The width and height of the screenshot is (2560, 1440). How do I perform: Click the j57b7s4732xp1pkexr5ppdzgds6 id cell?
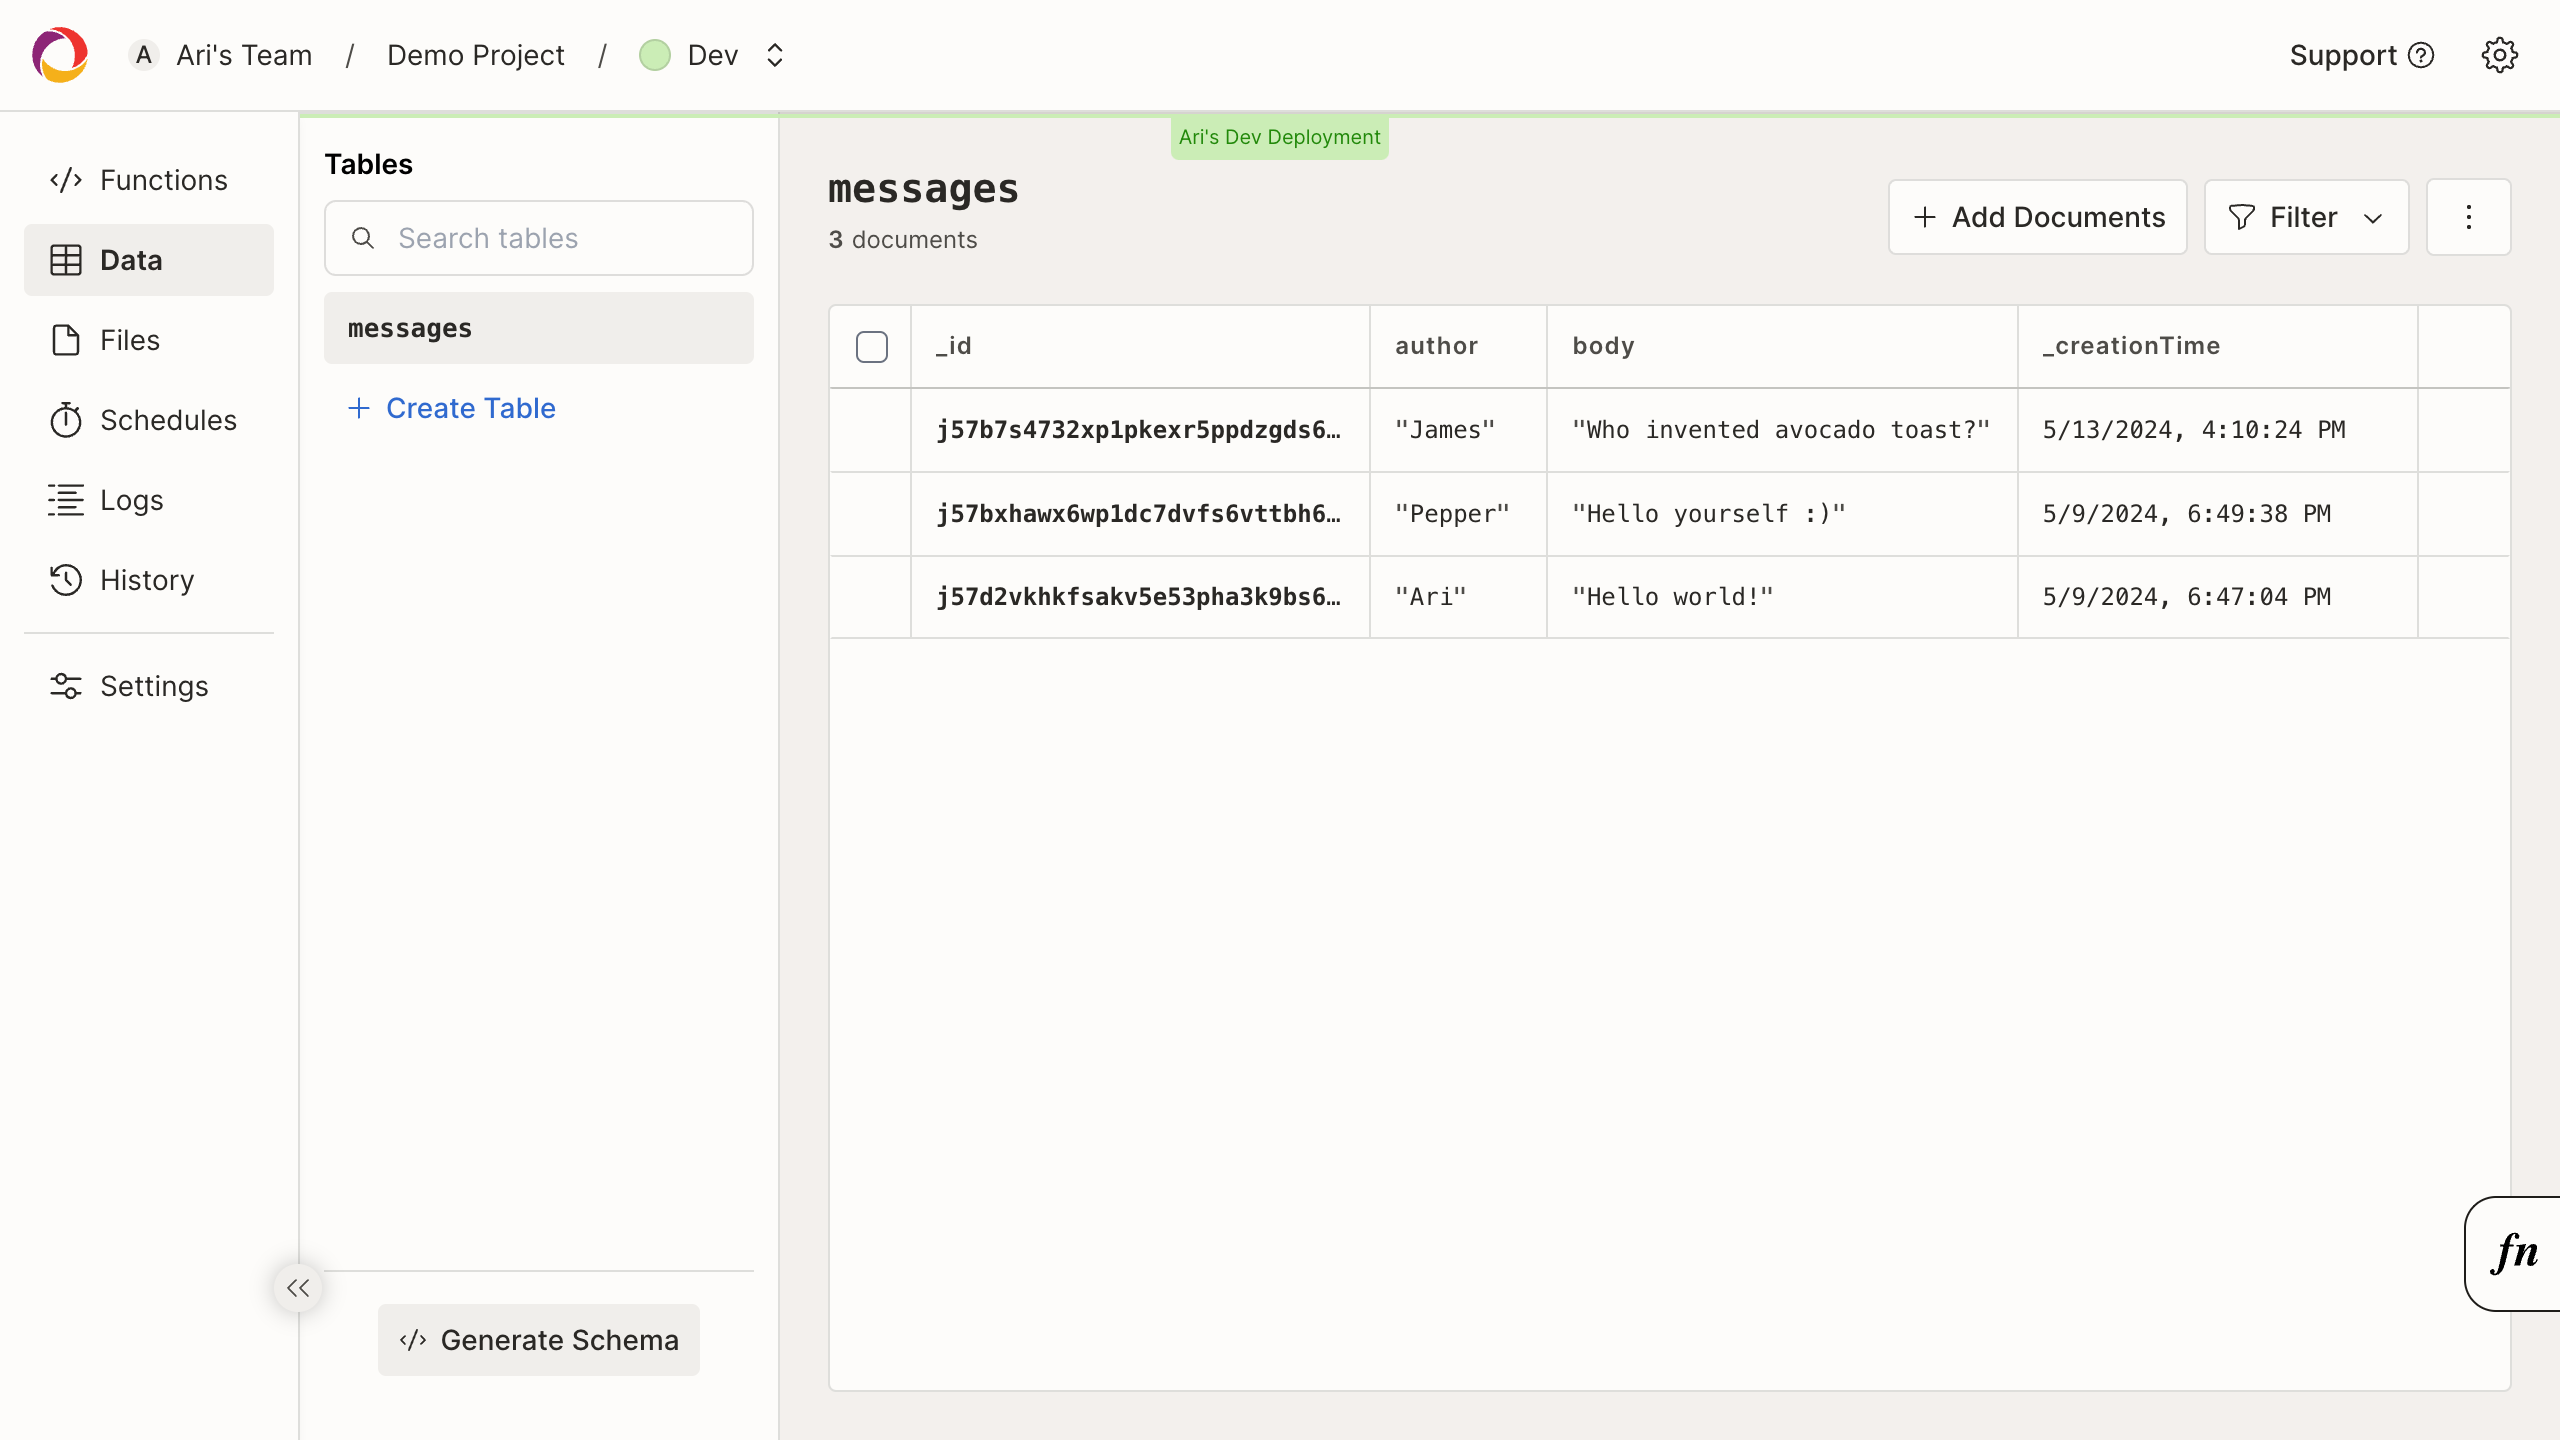coord(1140,430)
